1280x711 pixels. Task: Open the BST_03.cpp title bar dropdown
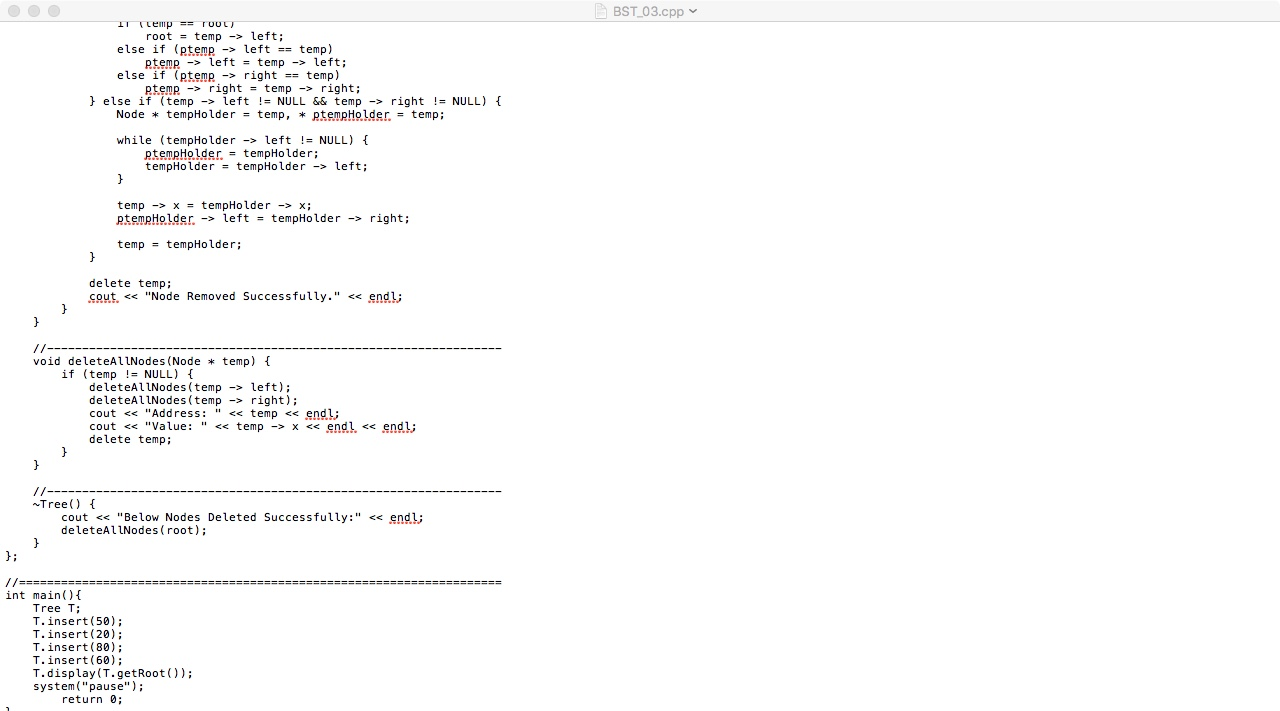tap(692, 11)
